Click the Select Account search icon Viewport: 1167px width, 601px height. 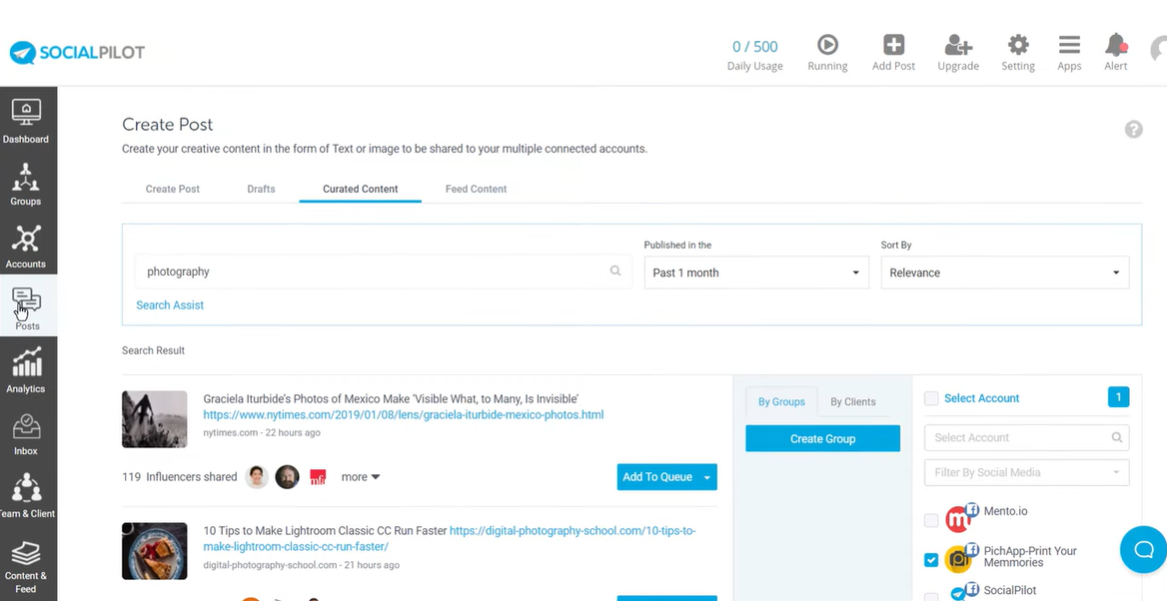click(x=1116, y=437)
